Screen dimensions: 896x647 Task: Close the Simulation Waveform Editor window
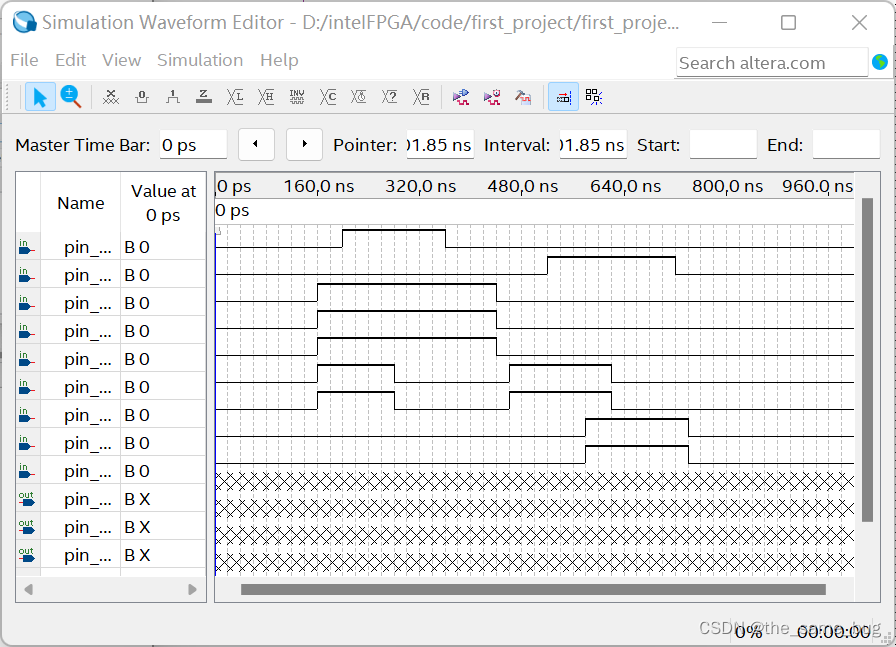click(x=859, y=22)
